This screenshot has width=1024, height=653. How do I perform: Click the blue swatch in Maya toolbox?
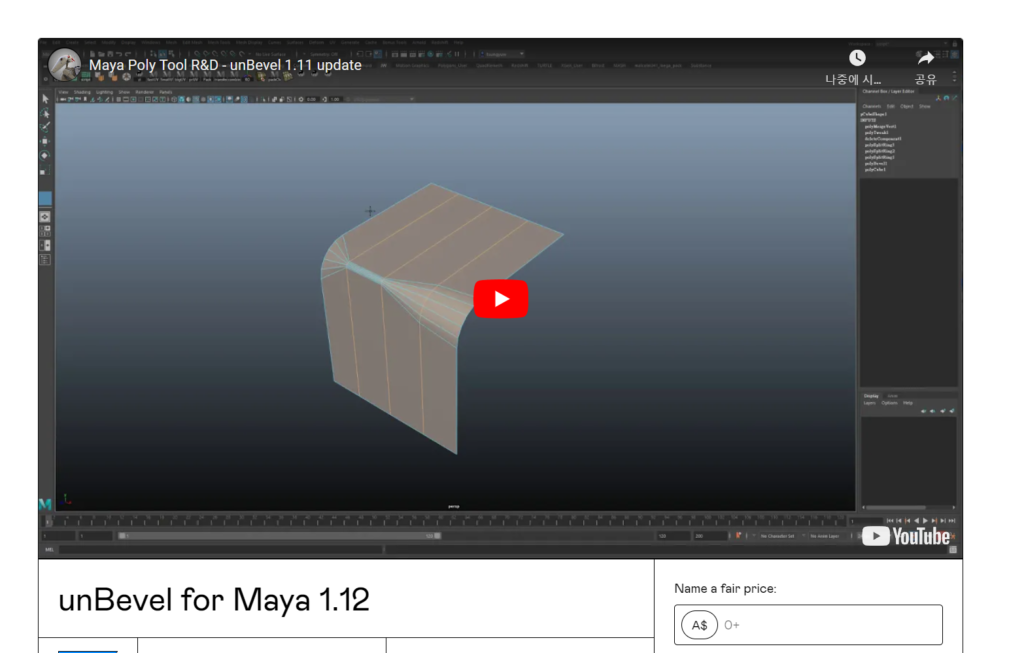(45, 198)
